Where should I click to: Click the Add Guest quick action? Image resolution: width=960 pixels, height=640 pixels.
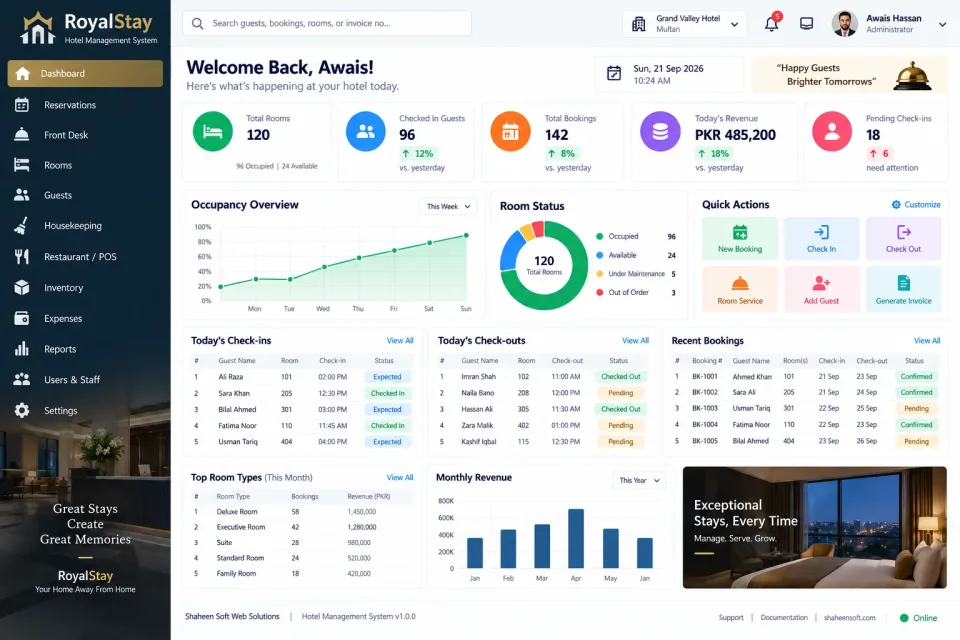point(821,290)
